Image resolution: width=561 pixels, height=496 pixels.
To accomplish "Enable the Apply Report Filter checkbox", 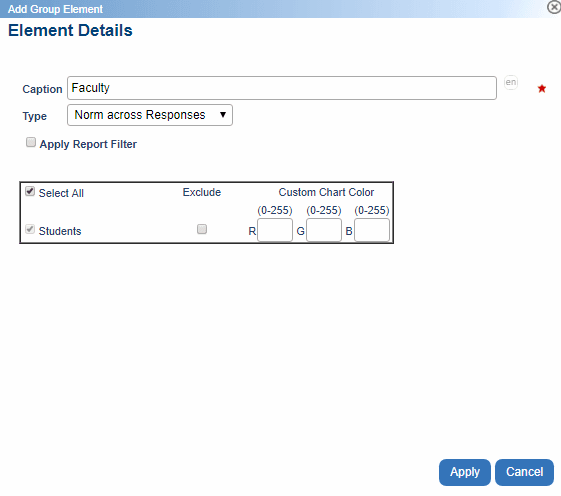I will [x=31, y=142].
